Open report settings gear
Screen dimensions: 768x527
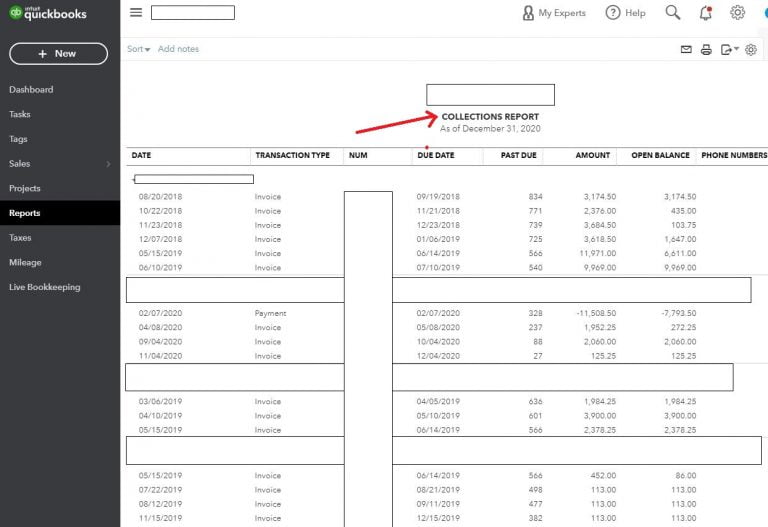click(751, 49)
